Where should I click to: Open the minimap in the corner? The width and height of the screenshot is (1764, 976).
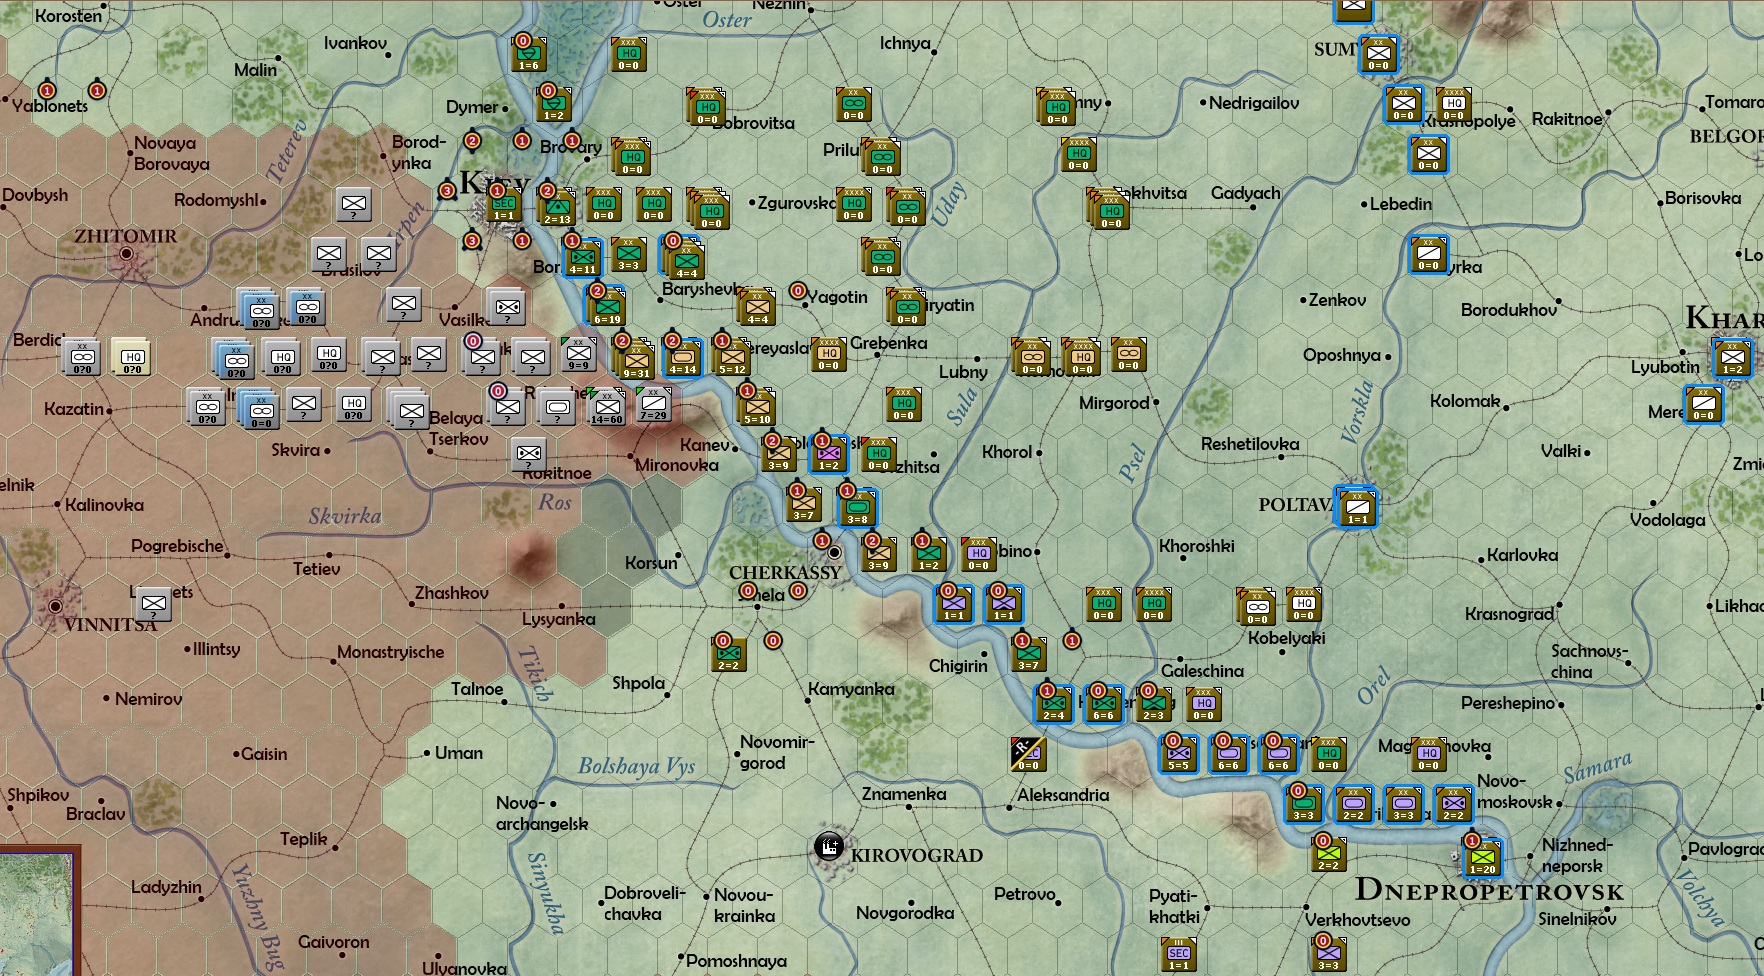coord(37,912)
